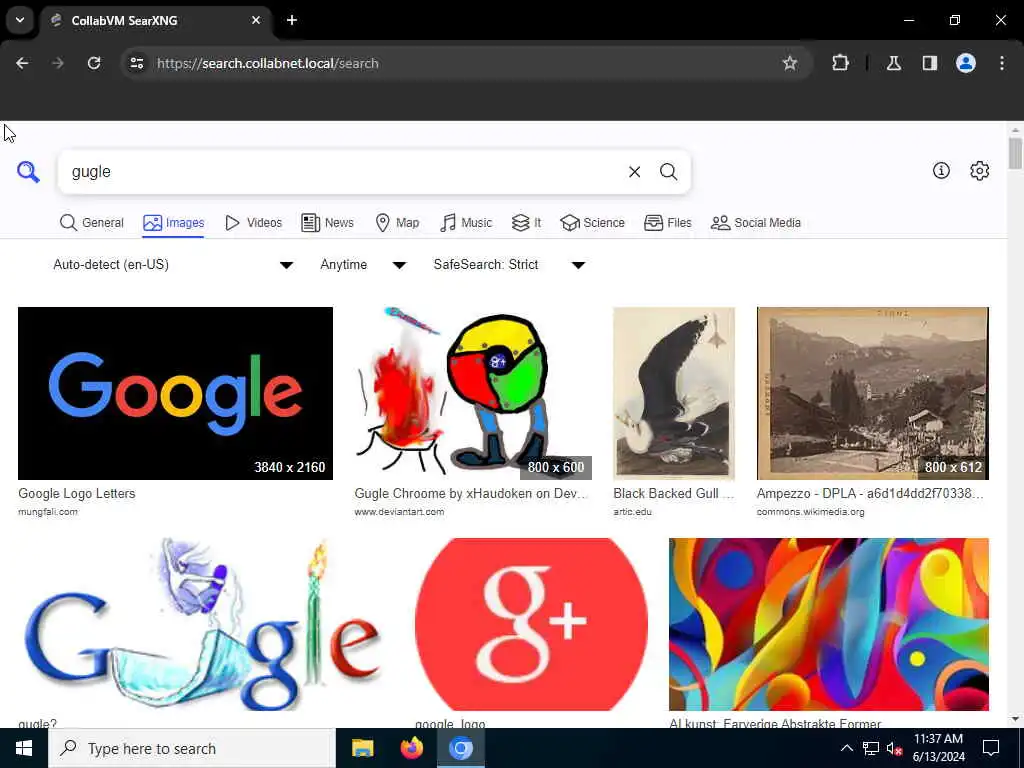
Task: Open the Chrome three-dot menu
Action: 1002,63
